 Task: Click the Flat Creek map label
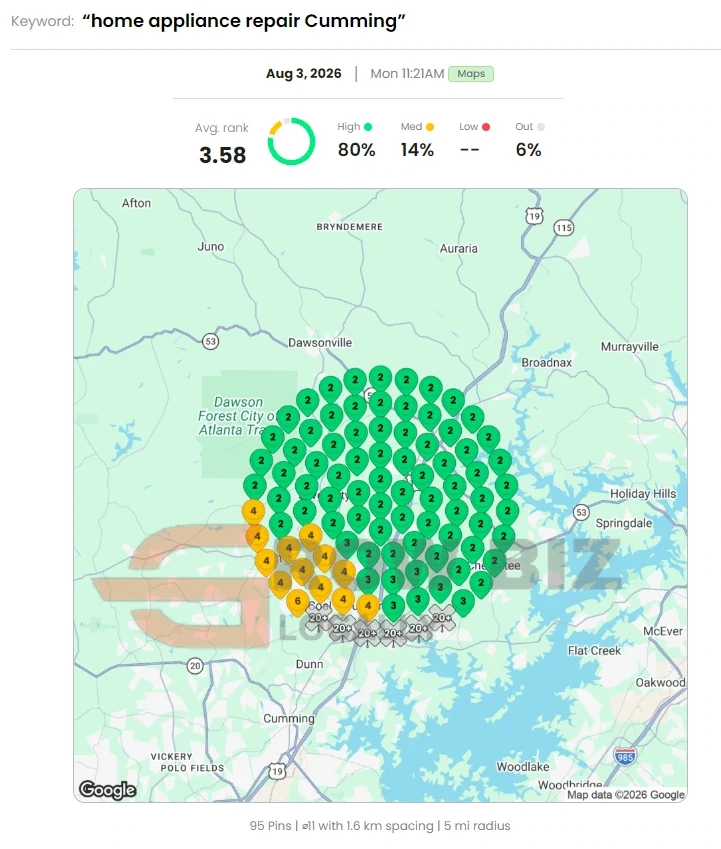click(594, 650)
